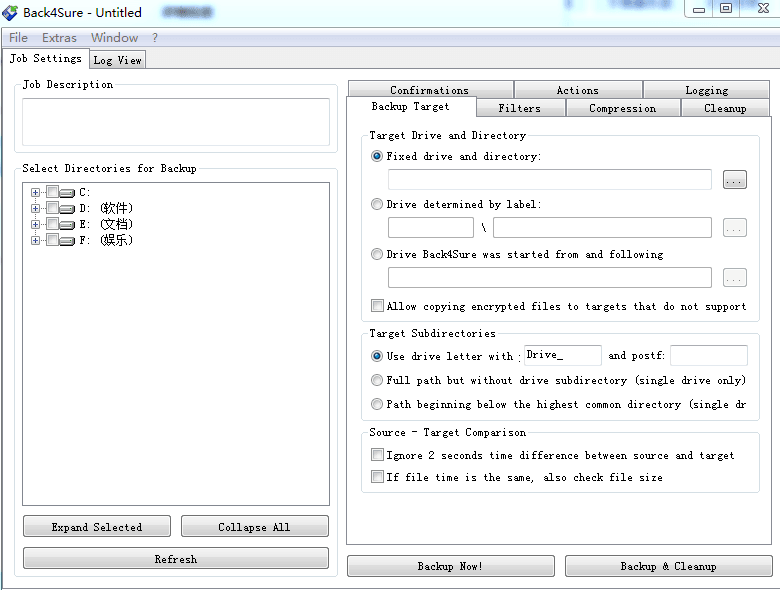
Task: Open the File menu
Action: click(18, 38)
